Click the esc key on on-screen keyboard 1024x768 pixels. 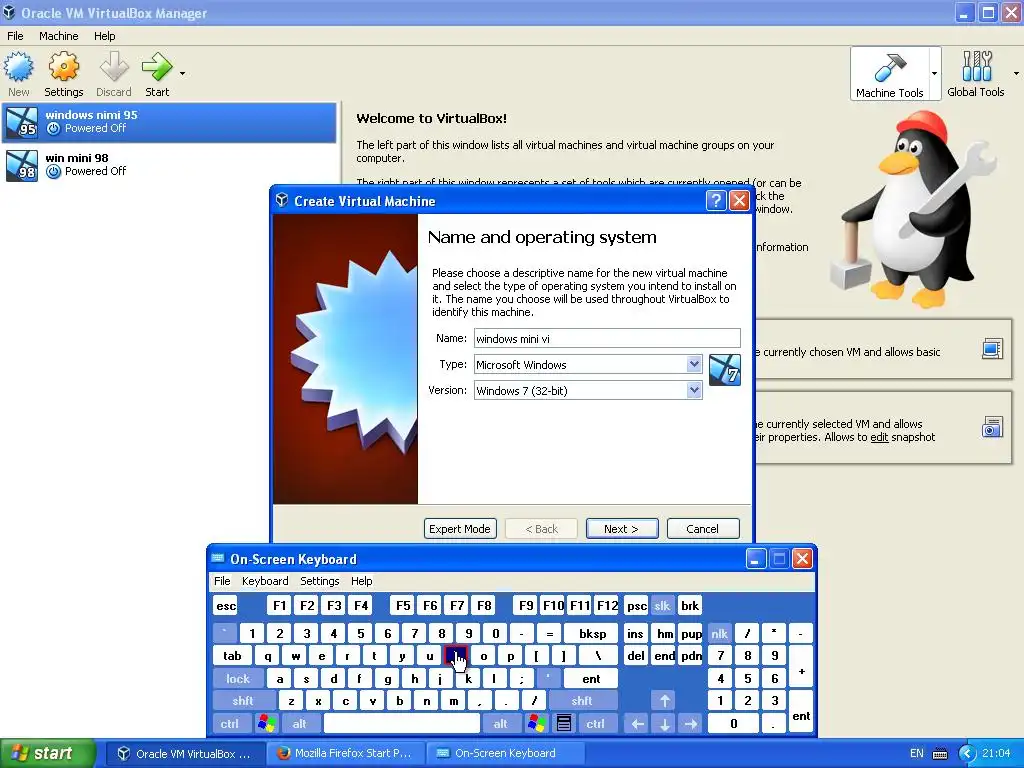pyautogui.click(x=226, y=606)
